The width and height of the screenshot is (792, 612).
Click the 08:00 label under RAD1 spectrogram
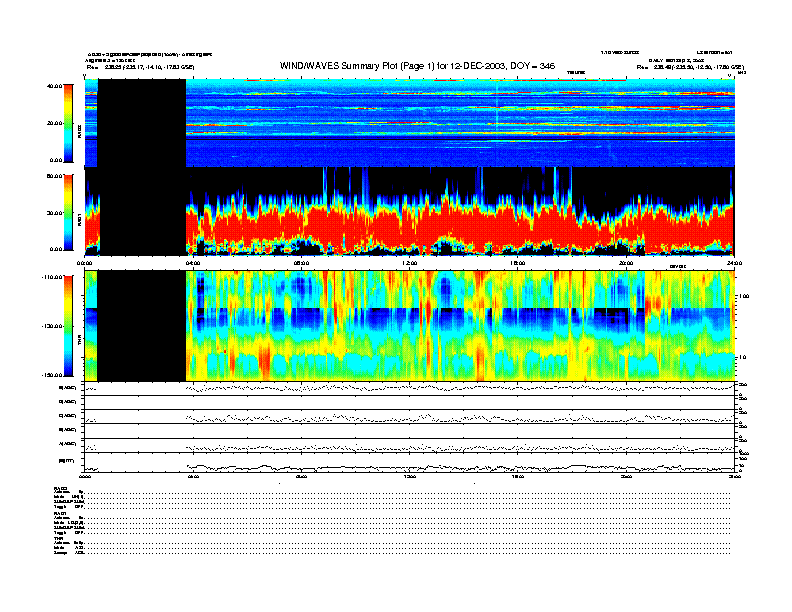301,263
